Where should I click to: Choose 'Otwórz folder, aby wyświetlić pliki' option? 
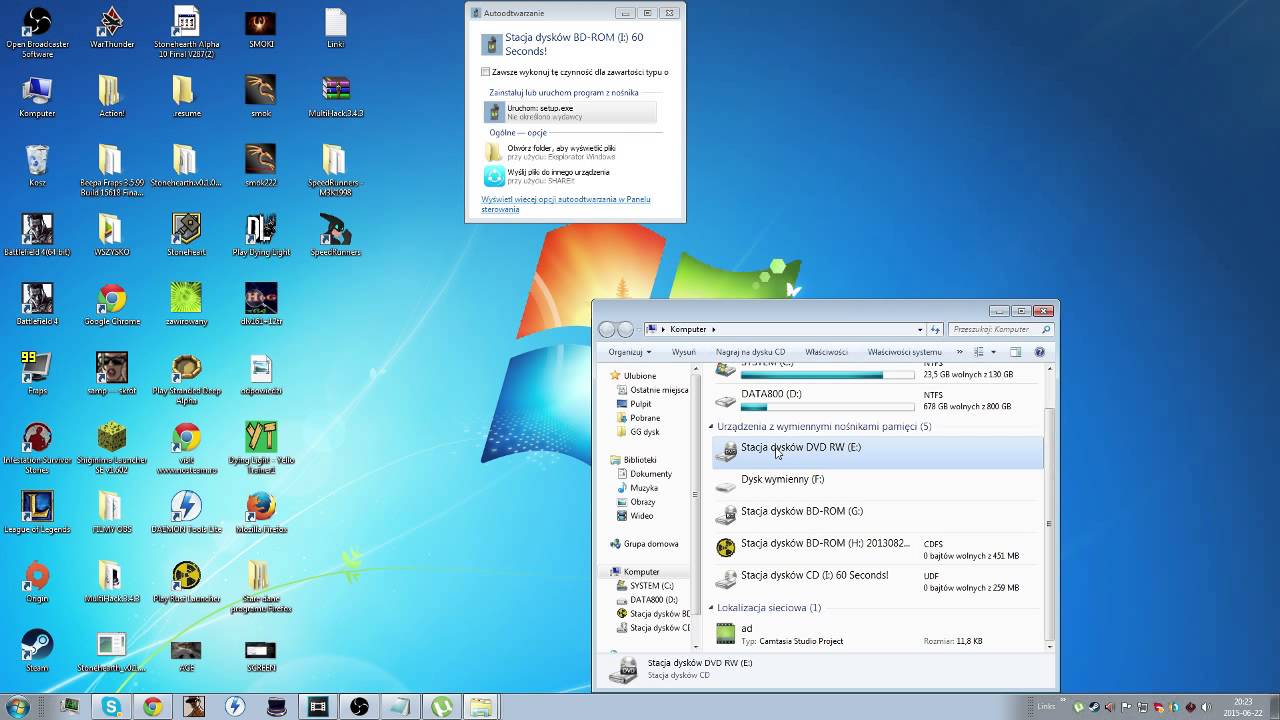pyautogui.click(x=570, y=152)
